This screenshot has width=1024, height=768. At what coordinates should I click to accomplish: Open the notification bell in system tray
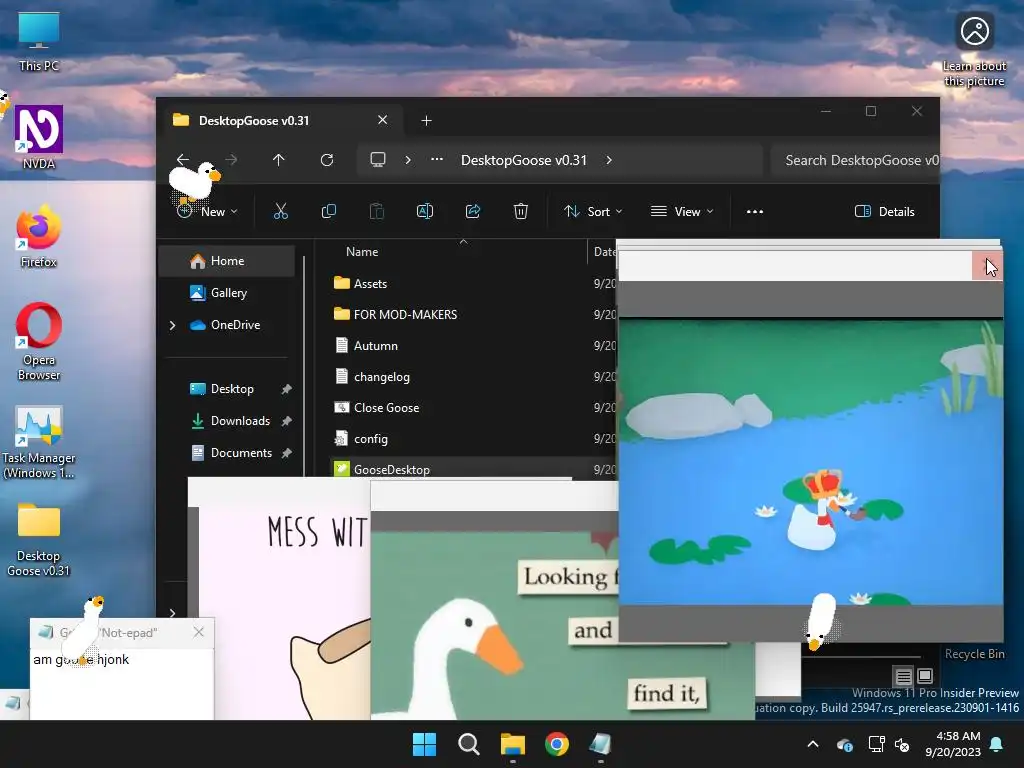(x=997, y=744)
